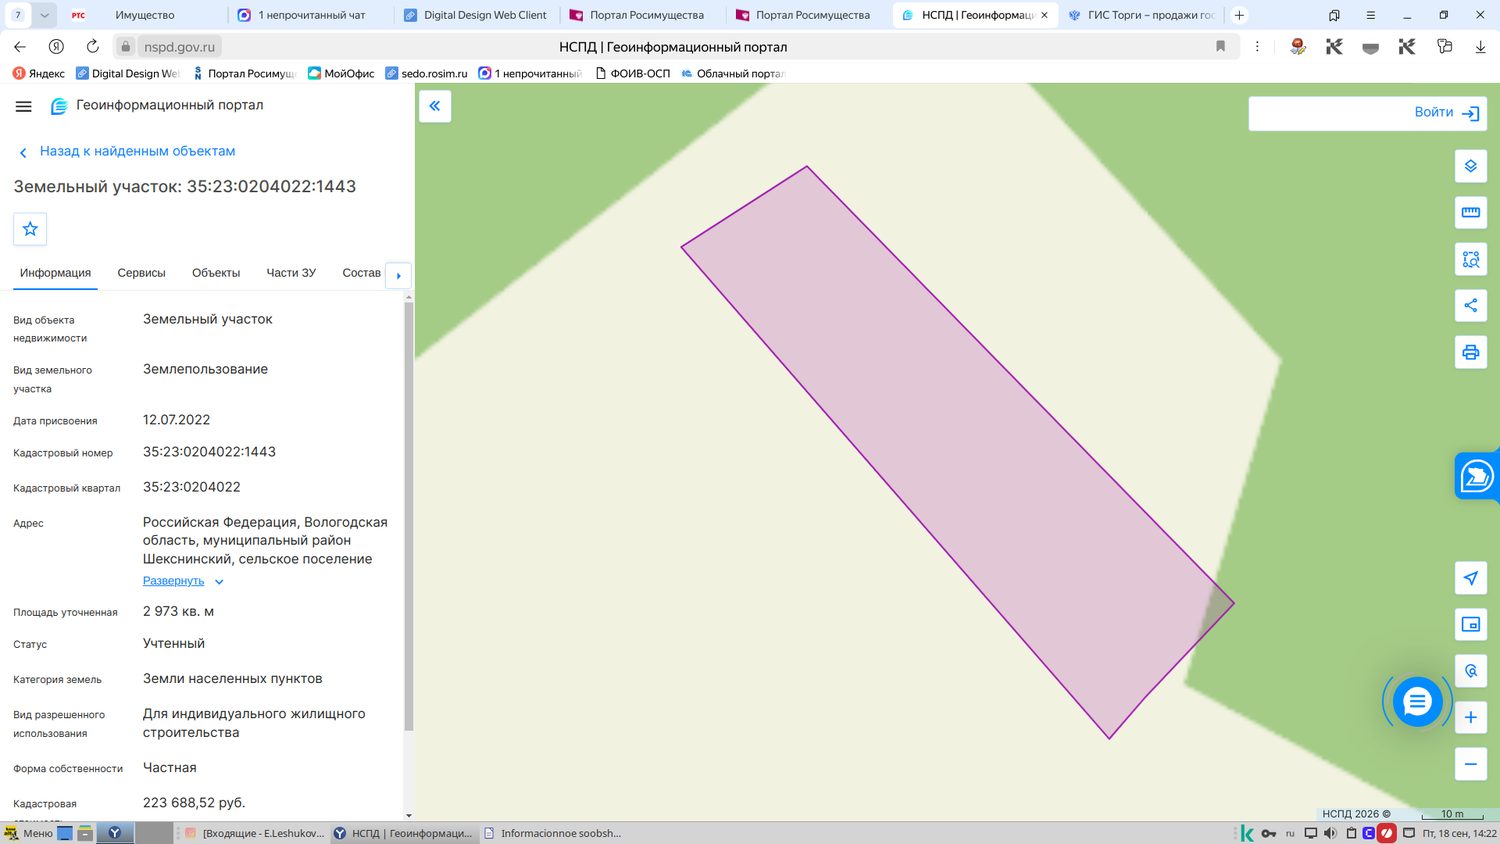This screenshot has height=844, width=1500.
Task: Show more tabs with the arrow after Состав
Action: click(398, 275)
